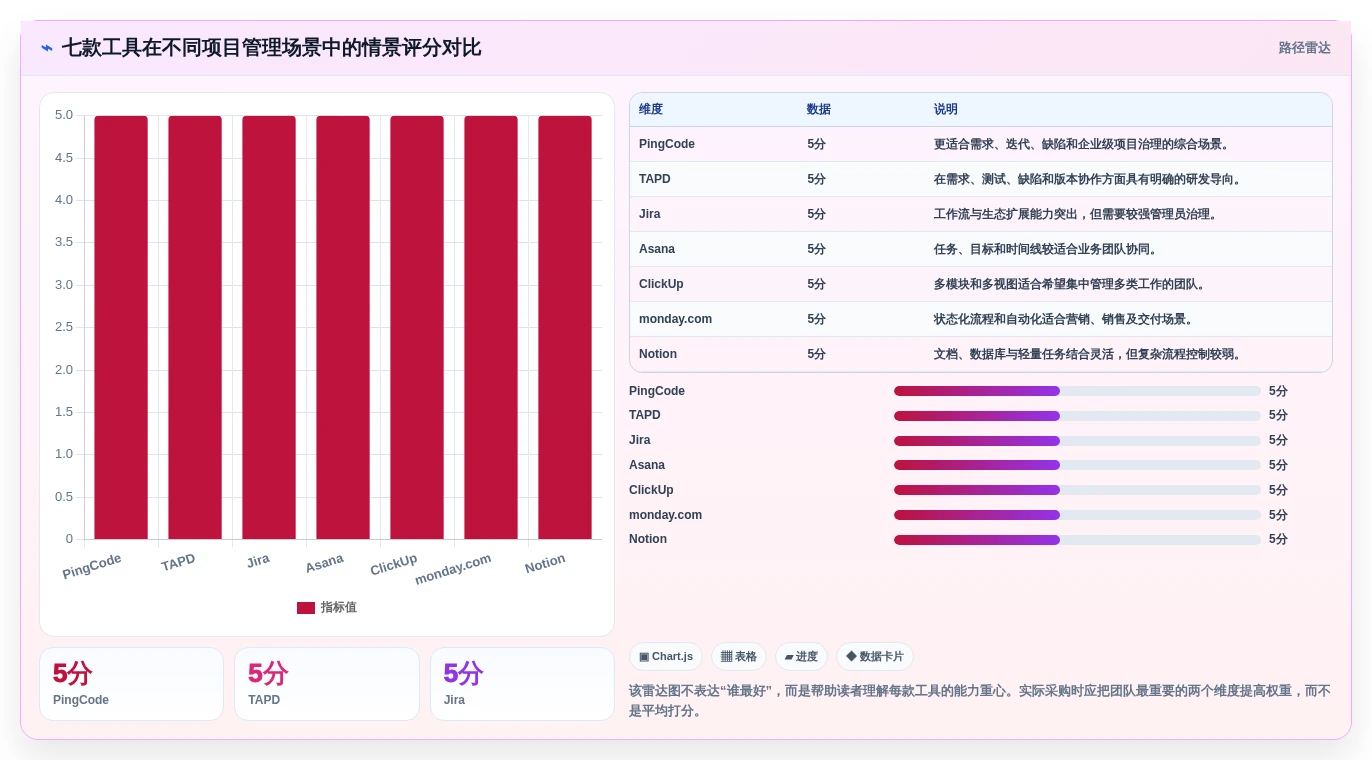The height and width of the screenshot is (760, 1372).
Task: Click the 维度 column header
Action: 651,110
